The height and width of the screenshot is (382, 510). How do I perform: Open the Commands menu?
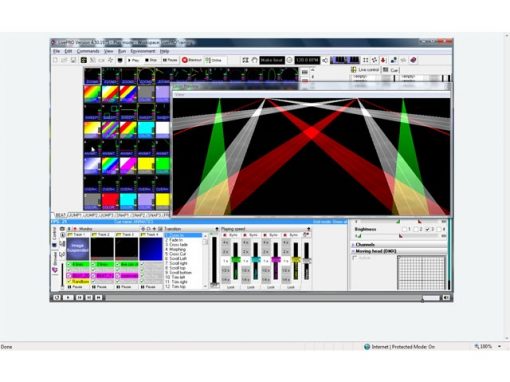coord(88,51)
